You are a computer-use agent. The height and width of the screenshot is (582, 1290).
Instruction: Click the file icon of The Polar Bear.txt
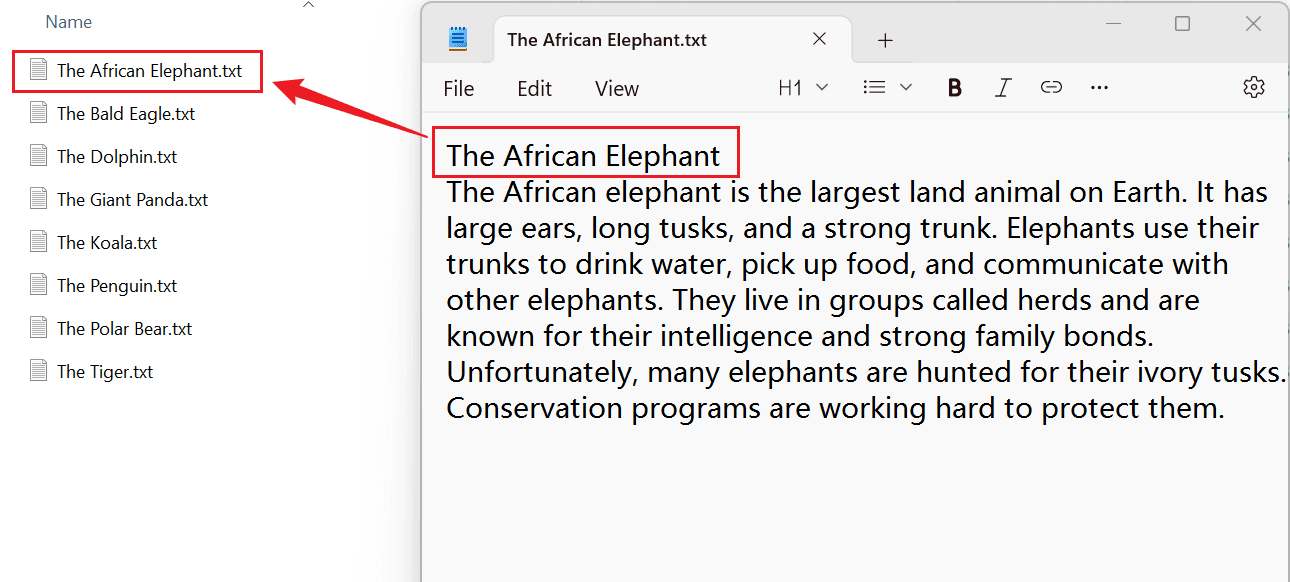39,327
